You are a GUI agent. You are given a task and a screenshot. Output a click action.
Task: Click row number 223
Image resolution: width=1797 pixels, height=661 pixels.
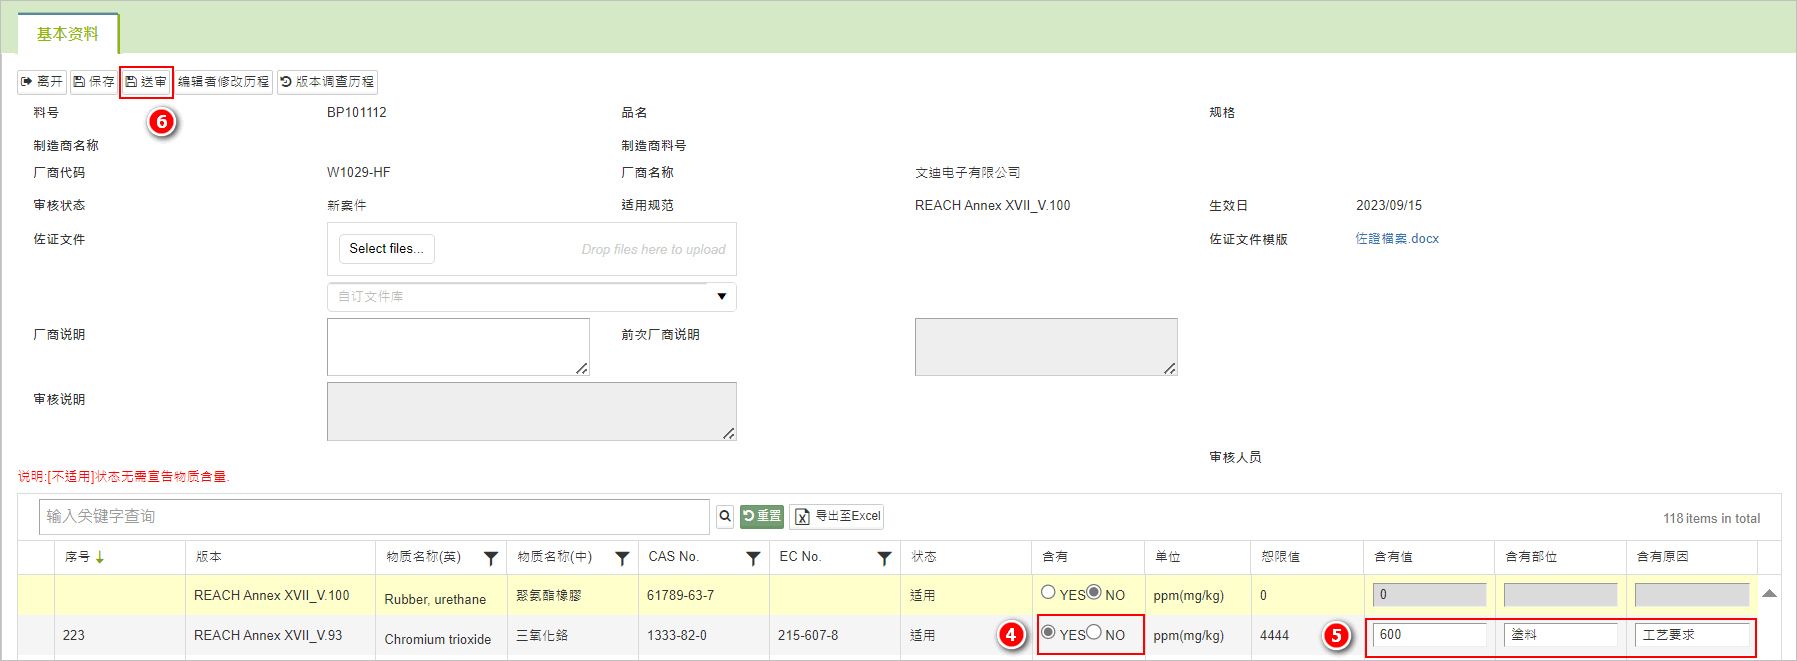pyautogui.click(x=74, y=636)
